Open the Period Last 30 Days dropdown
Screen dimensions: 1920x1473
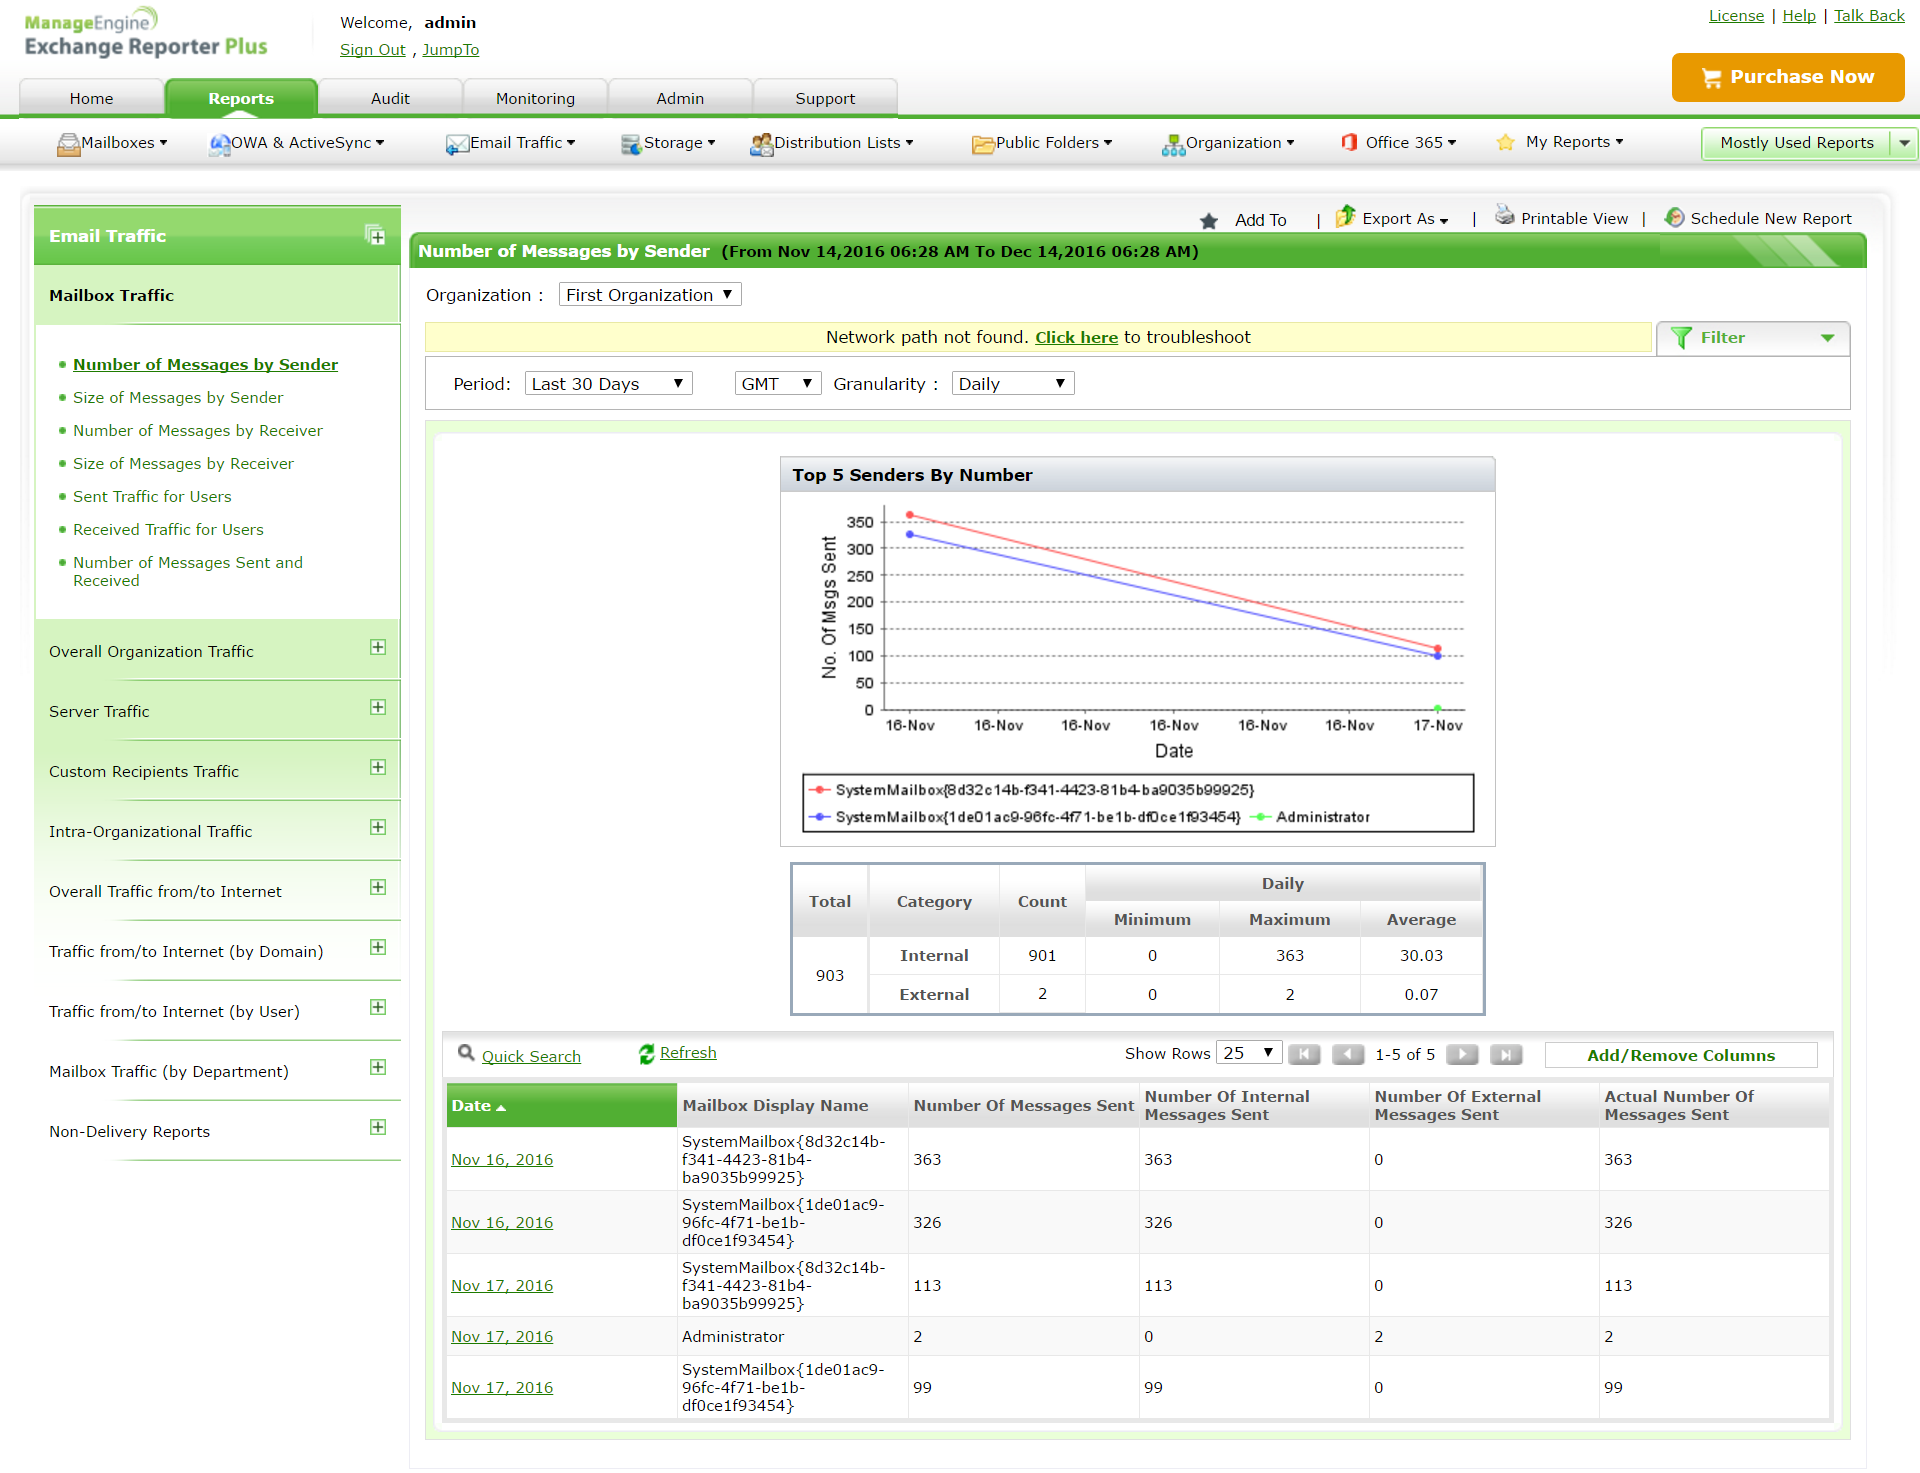[608, 384]
